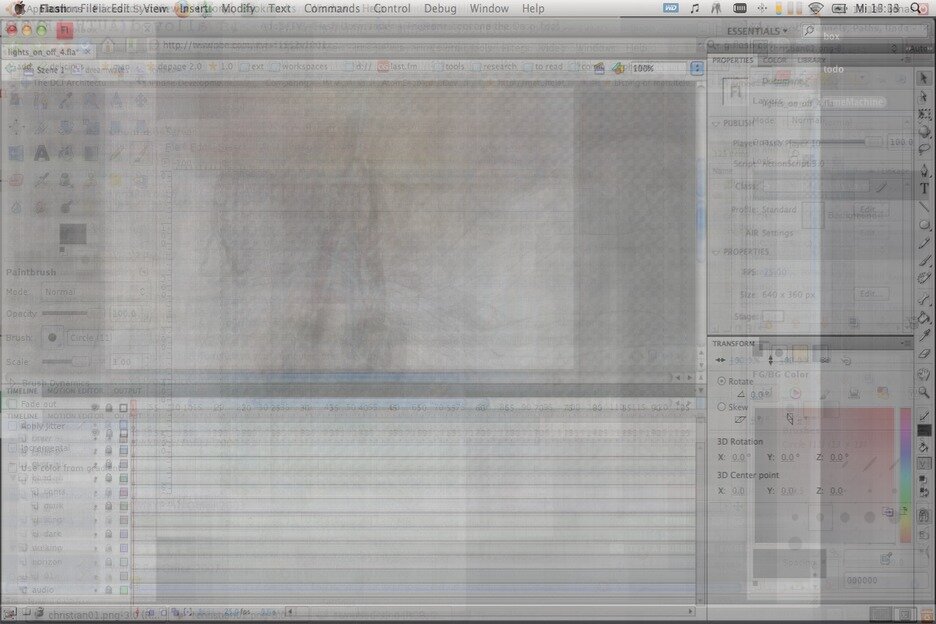This screenshot has width=936, height=624.
Task: Collapse the PROPERTIES section triangle
Action: tap(716, 252)
